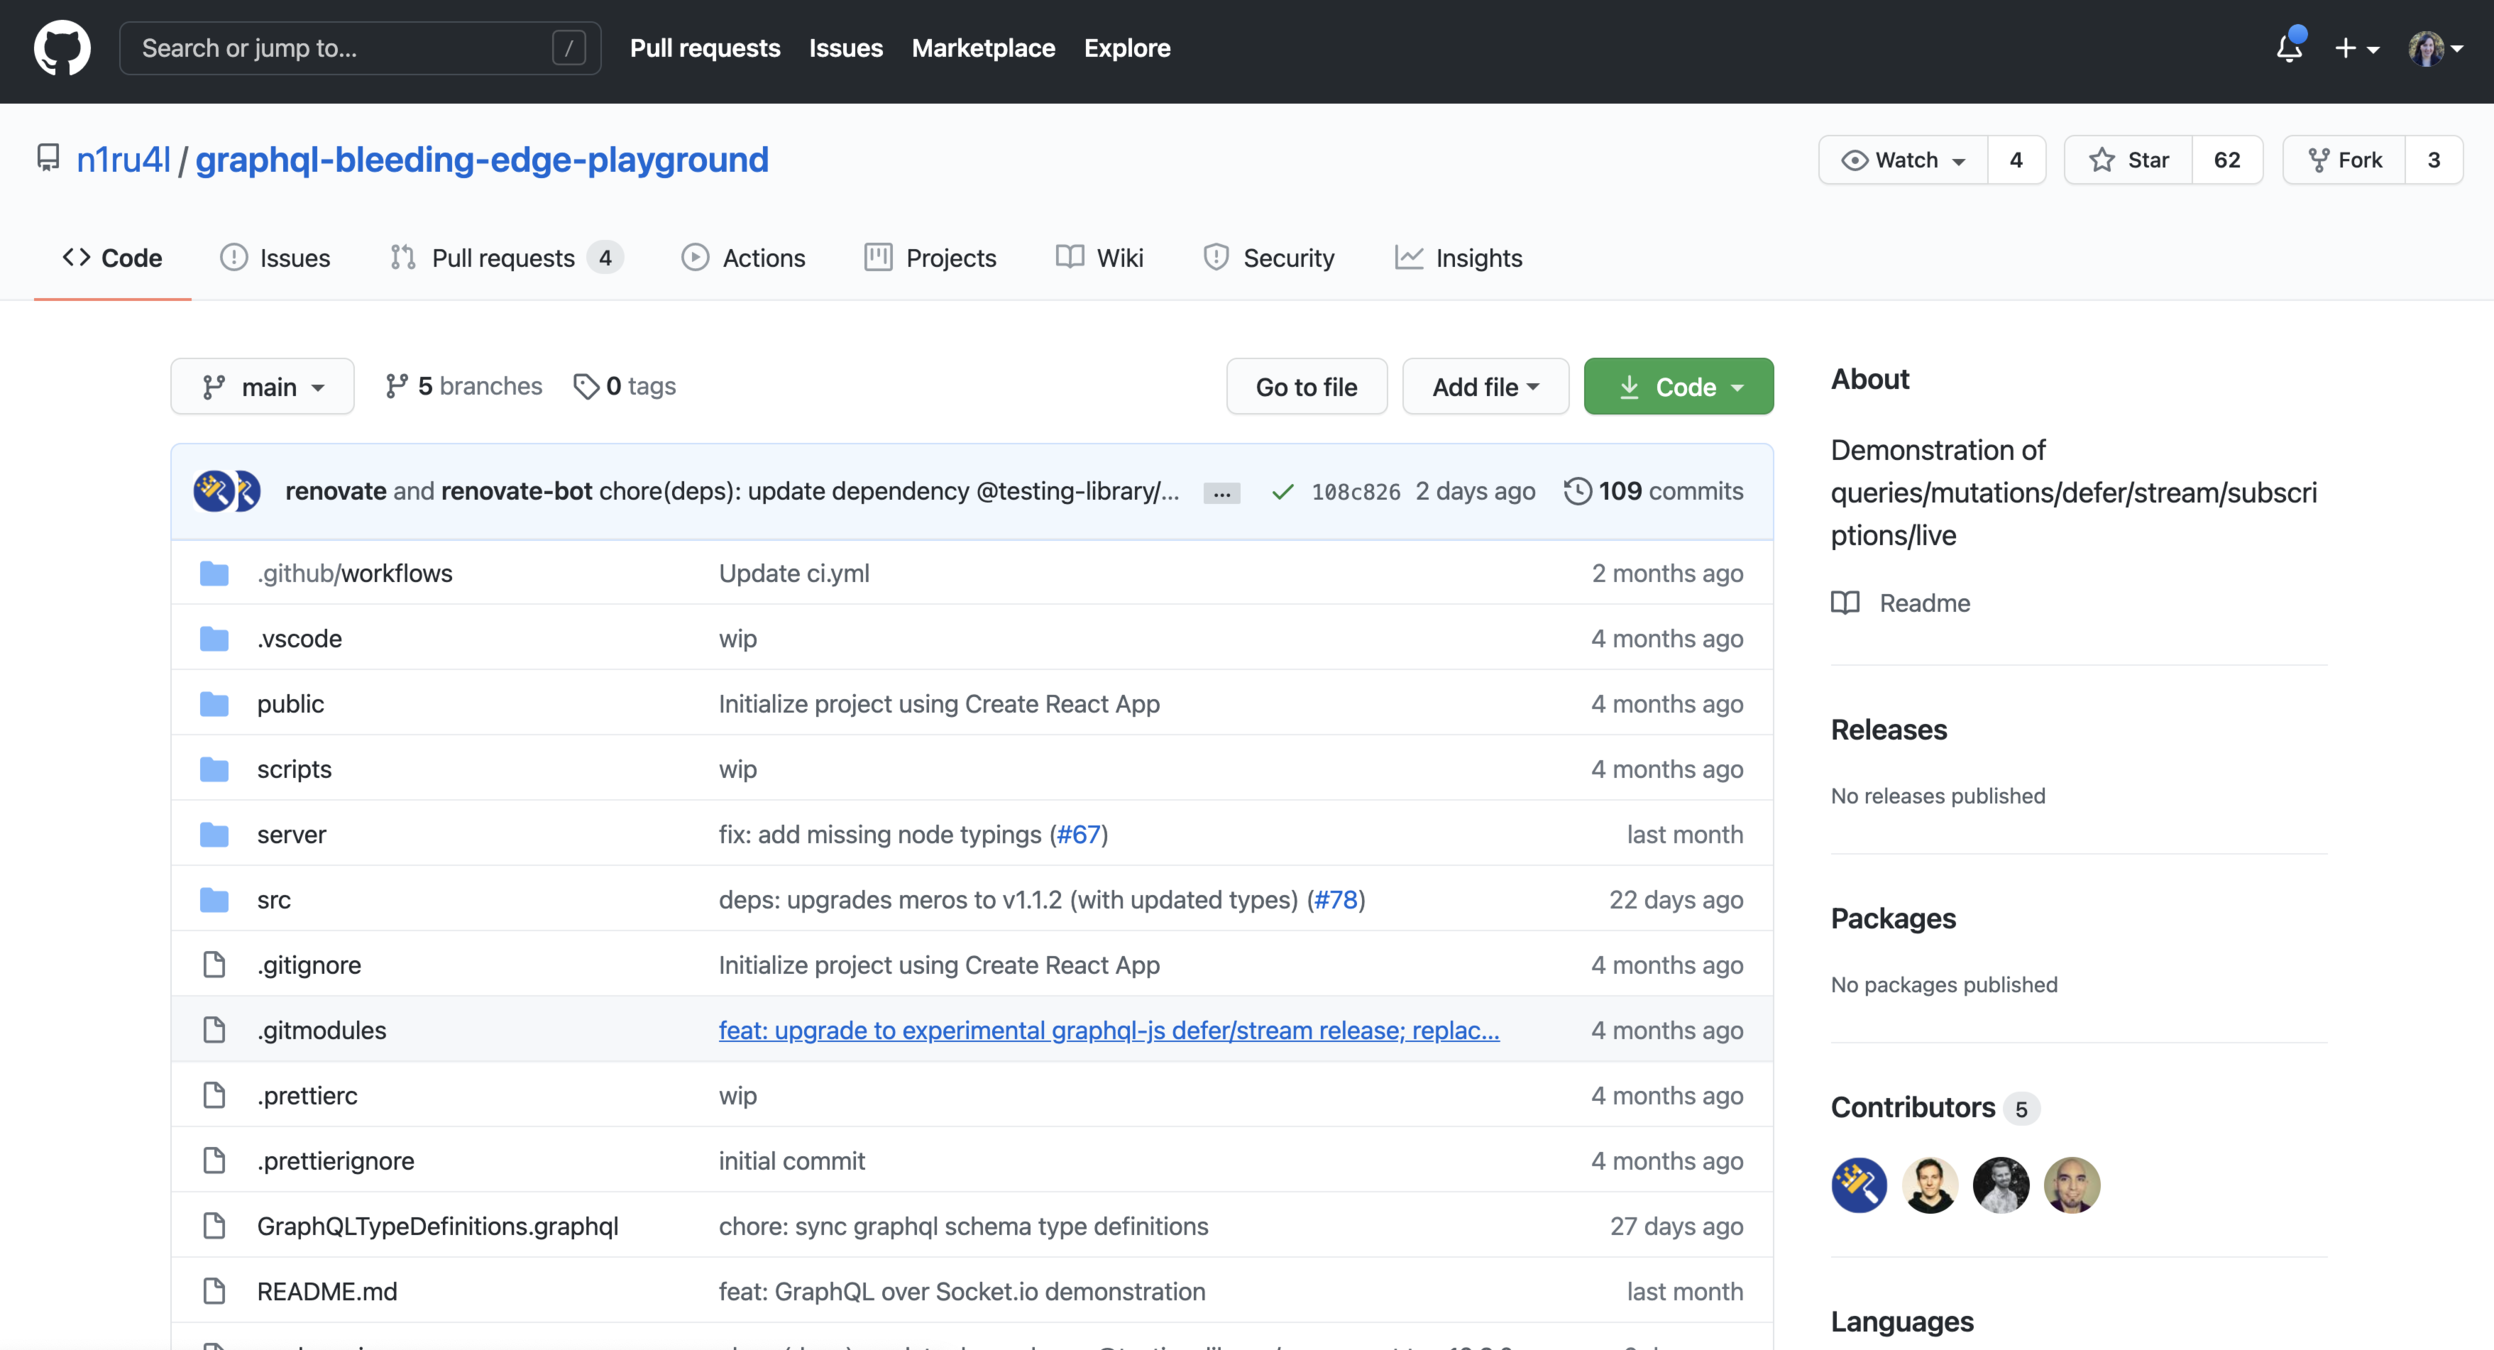Open commit history clock icon

pos(1577,491)
